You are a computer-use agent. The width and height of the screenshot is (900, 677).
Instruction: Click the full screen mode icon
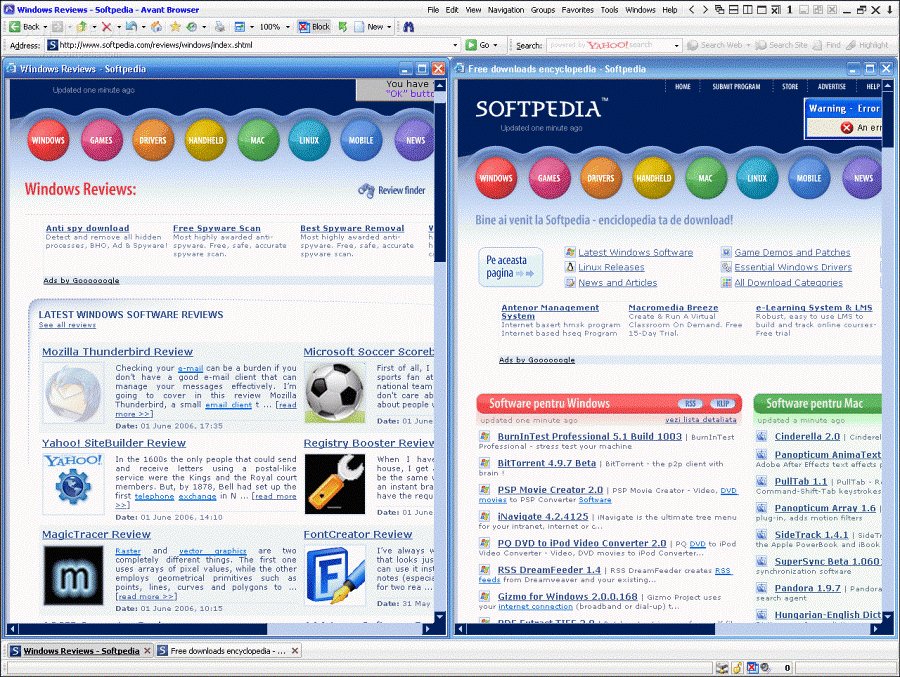click(x=239, y=26)
